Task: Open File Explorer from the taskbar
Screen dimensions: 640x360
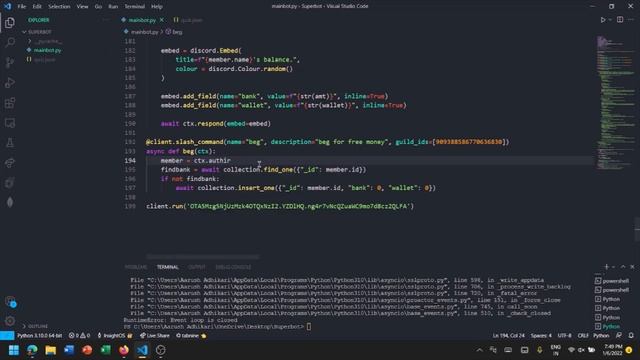Action: 50,350
